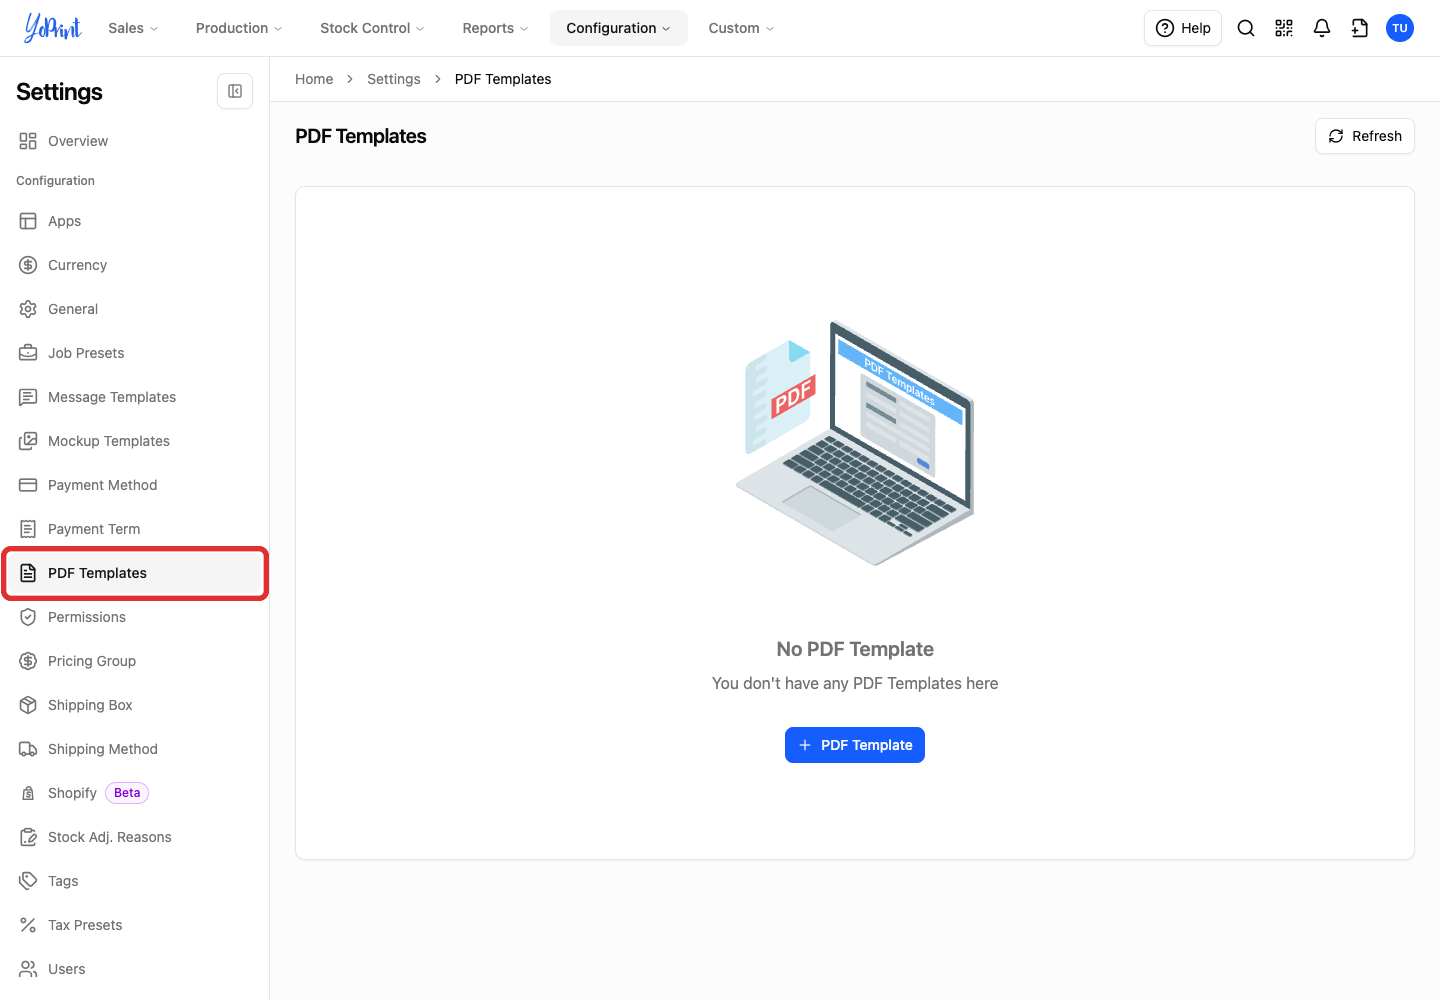Collapse the Settings sidebar panel
The height and width of the screenshot is (1000, 1440).
click(x=235, y=91)
